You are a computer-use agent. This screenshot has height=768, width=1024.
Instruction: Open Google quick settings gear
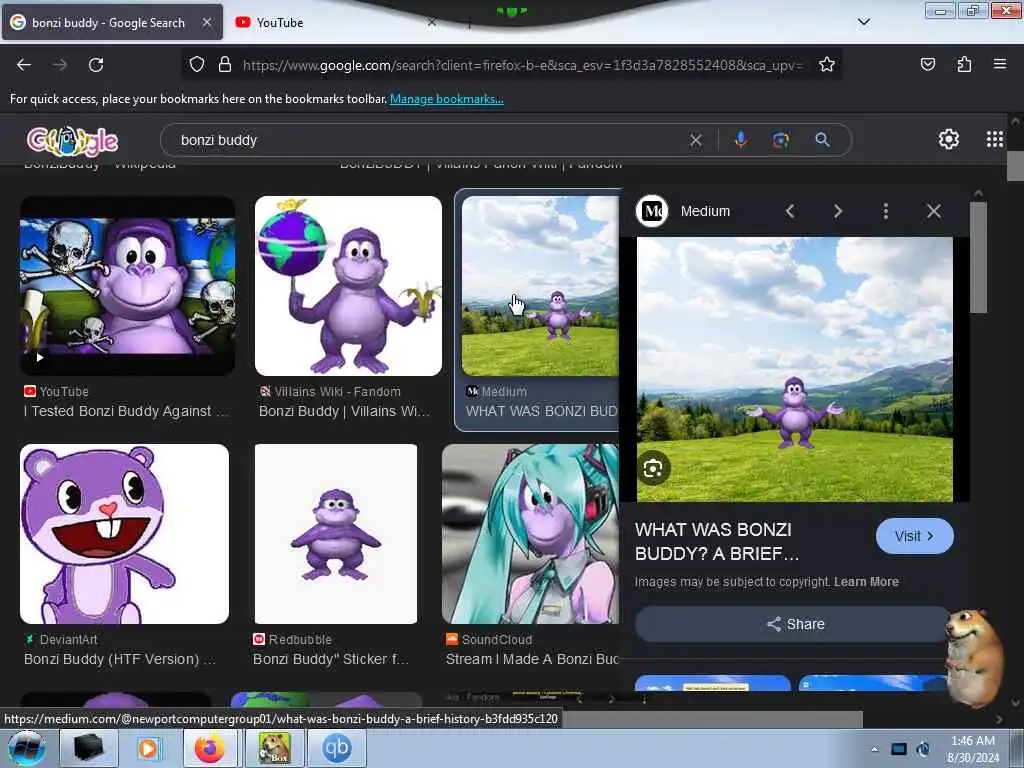[948, 139]
